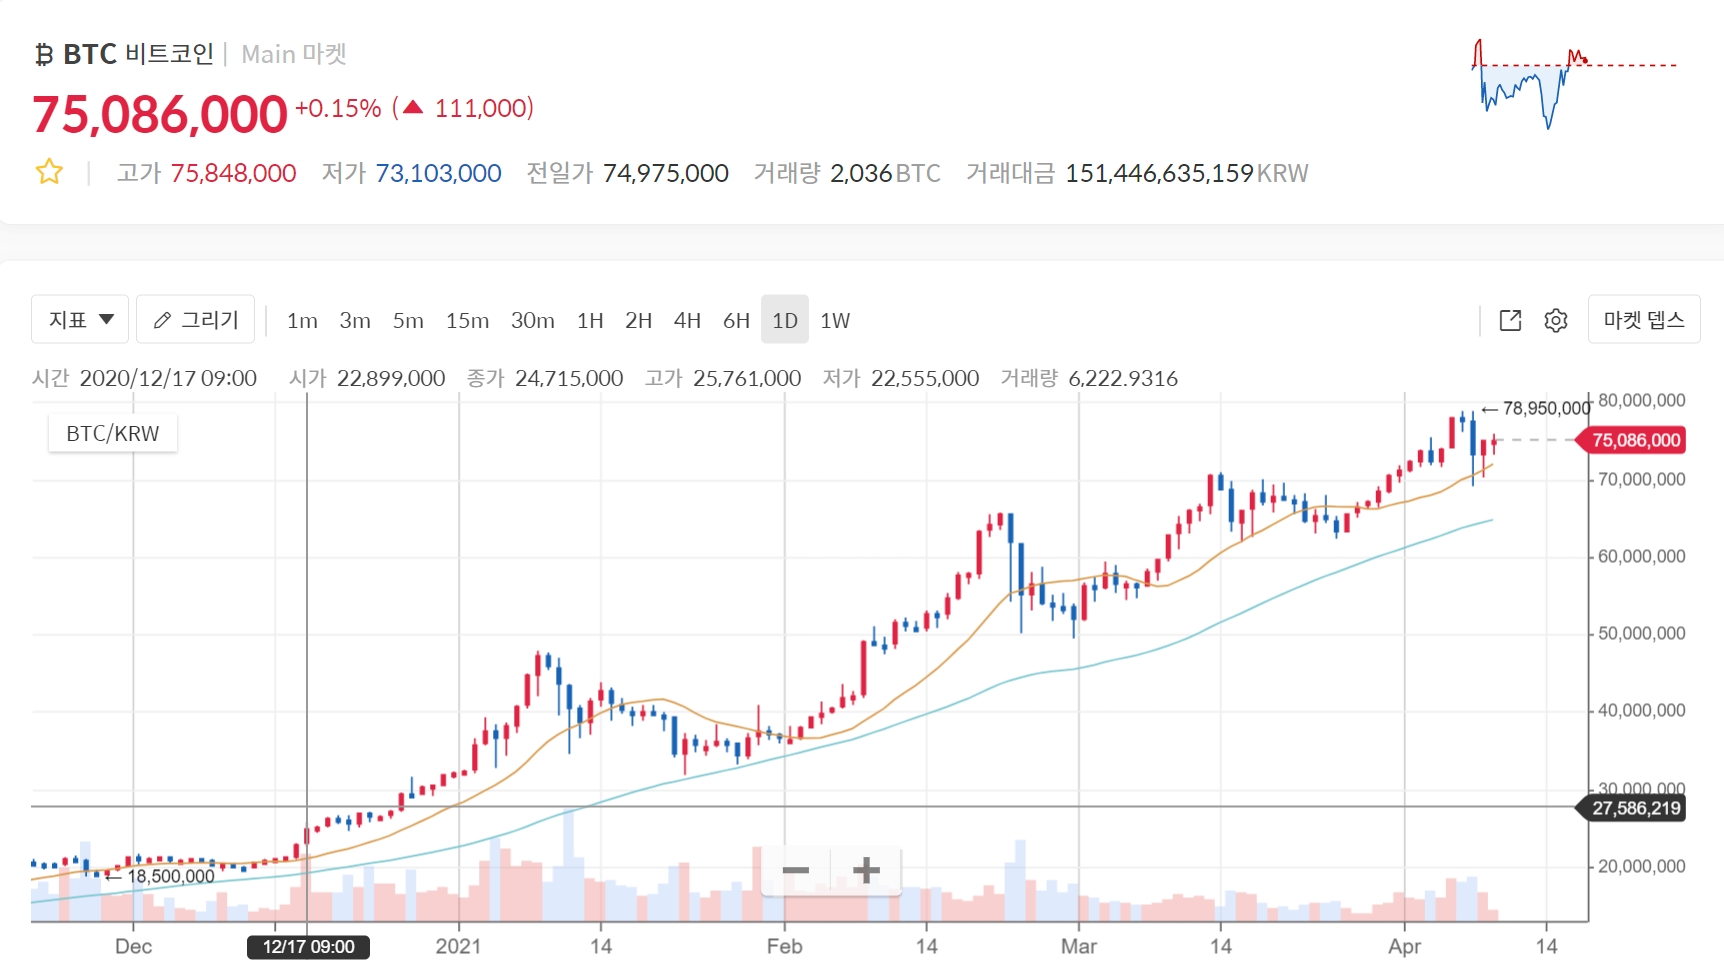Screen dimensions: 1724x968
Task: Select the 5m timeframe
Action: point(408,320)
